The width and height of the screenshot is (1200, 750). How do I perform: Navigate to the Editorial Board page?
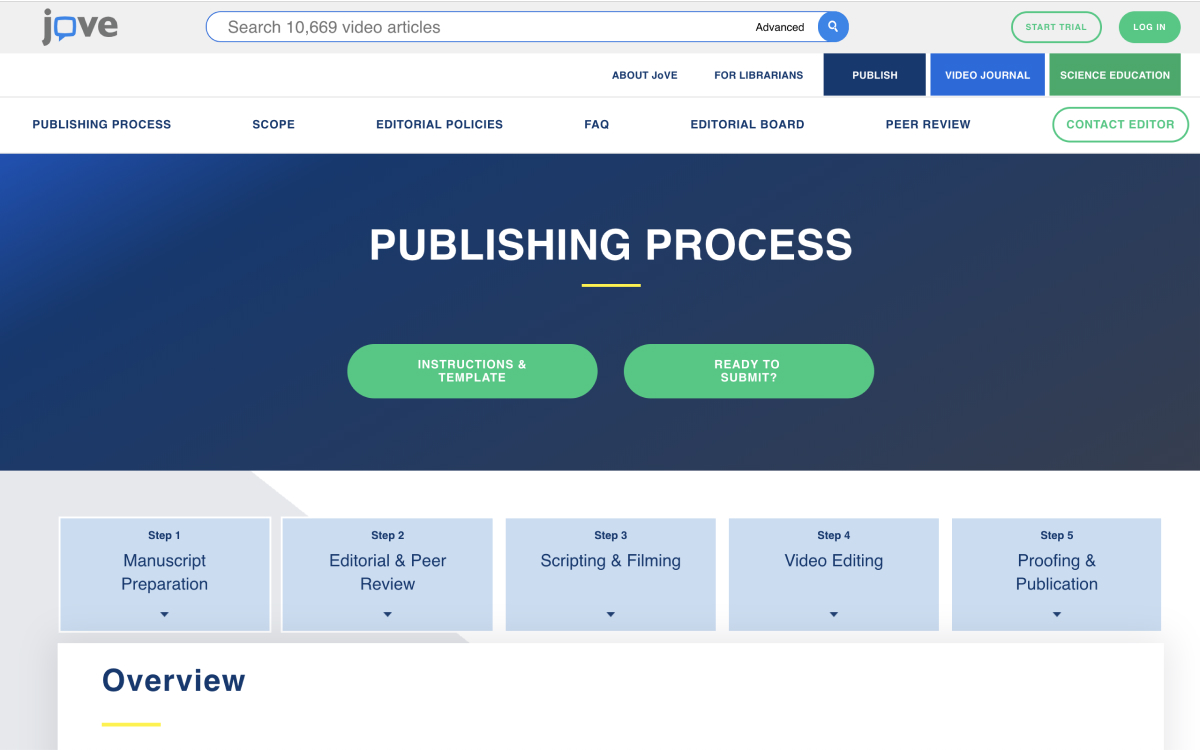tap(747, 125)
